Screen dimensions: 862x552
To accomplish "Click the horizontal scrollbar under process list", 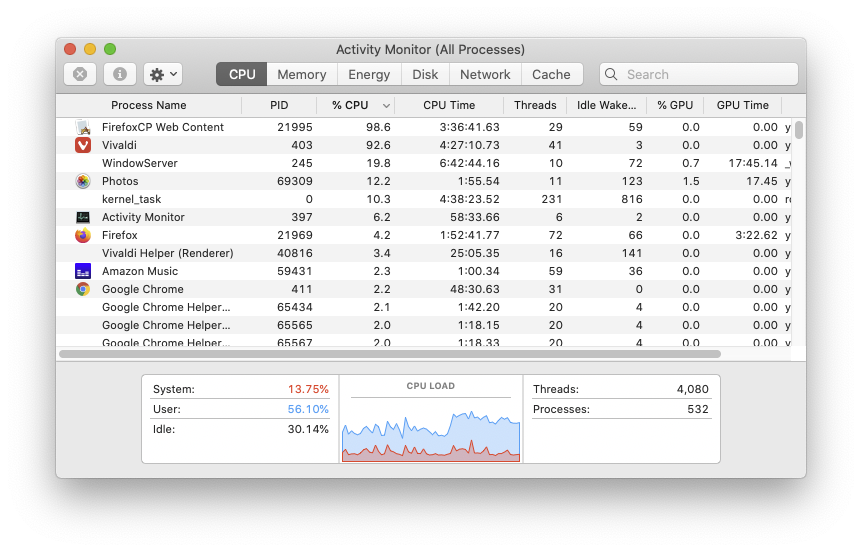I will [x=390, y=354].
